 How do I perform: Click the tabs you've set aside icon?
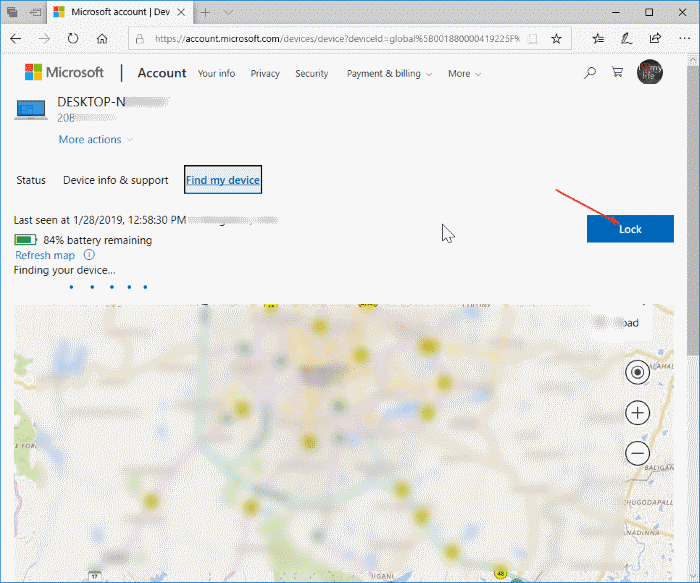click(12, 12)
